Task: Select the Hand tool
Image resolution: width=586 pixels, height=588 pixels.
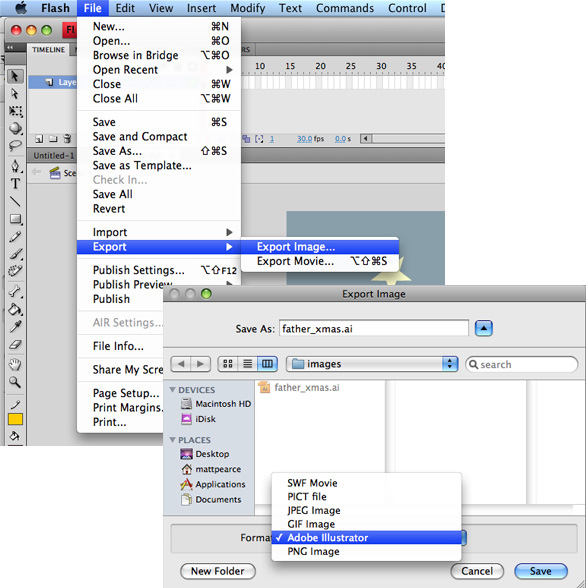Action: (x=15, y=364)
